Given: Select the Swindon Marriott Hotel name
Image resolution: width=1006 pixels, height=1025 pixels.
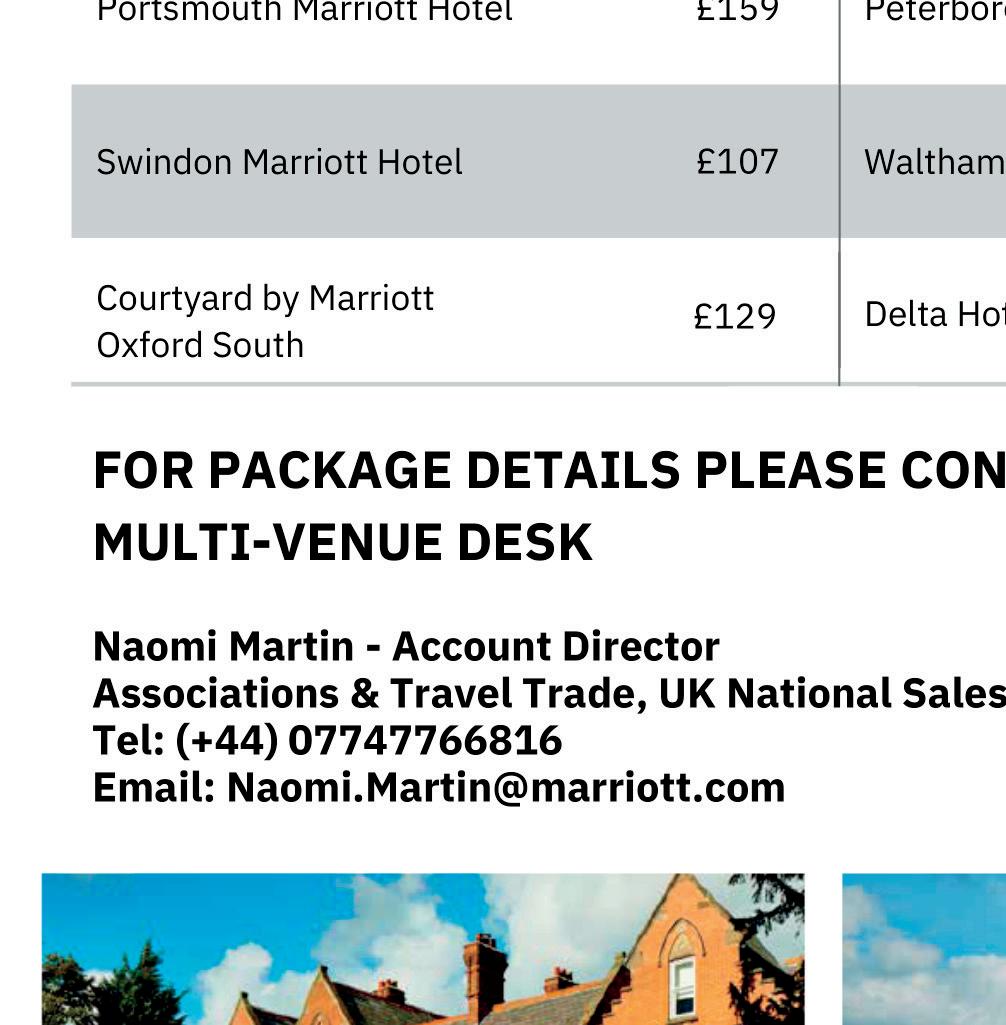Looking at the screenshot, I should pyautogui.click(x=279, y=162).
